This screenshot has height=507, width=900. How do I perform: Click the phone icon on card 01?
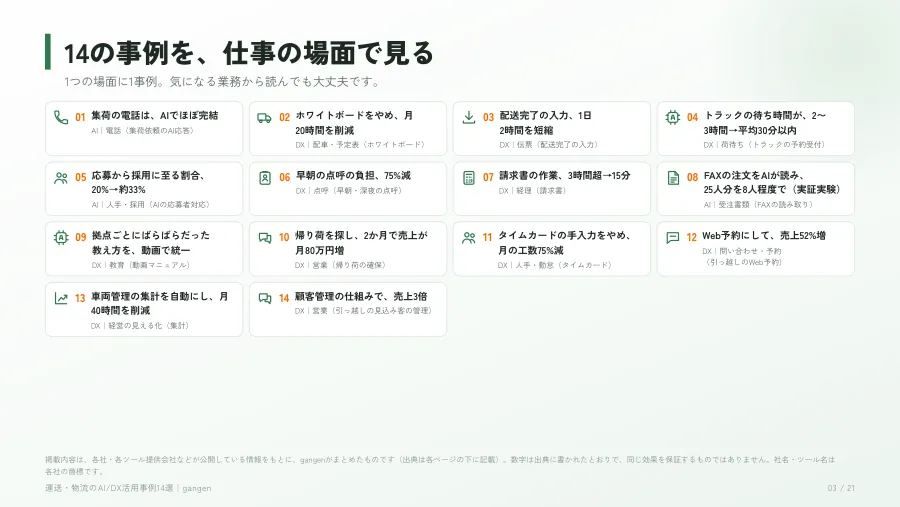click(x=61, y=117)
